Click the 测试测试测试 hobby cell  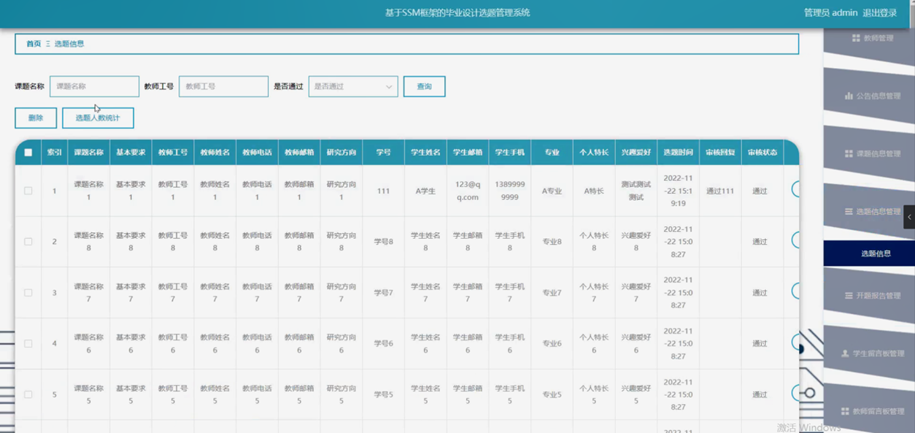pyautogui.click(x=636, y=191)
